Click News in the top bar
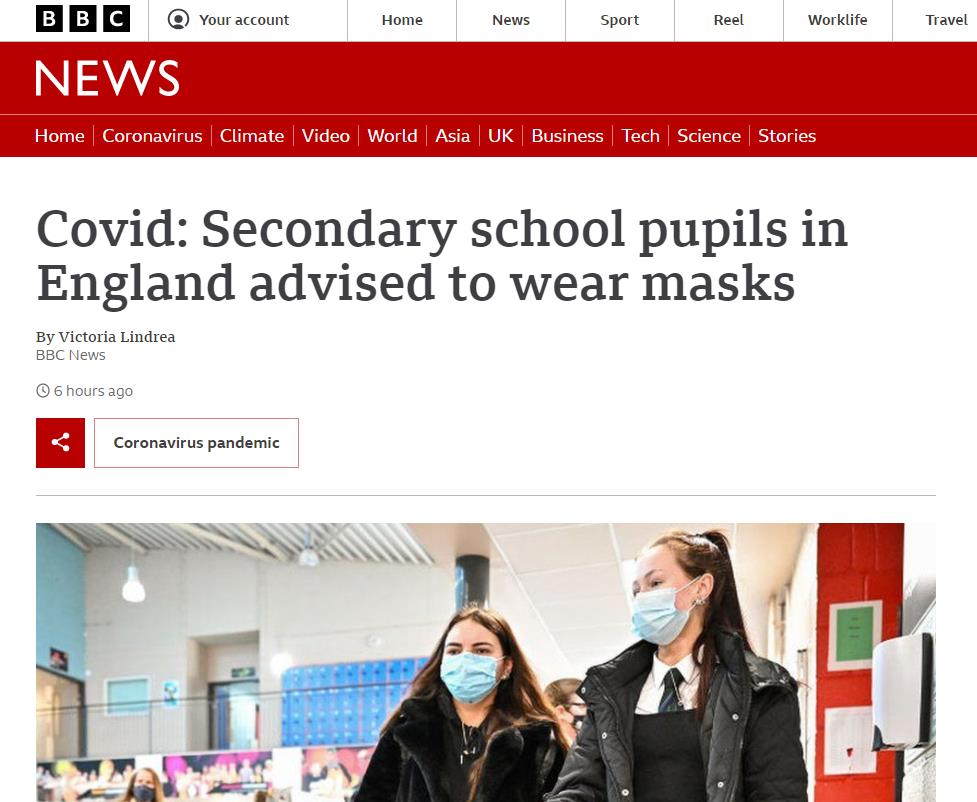This screenshot has height=802, width=977. [511, 20]
